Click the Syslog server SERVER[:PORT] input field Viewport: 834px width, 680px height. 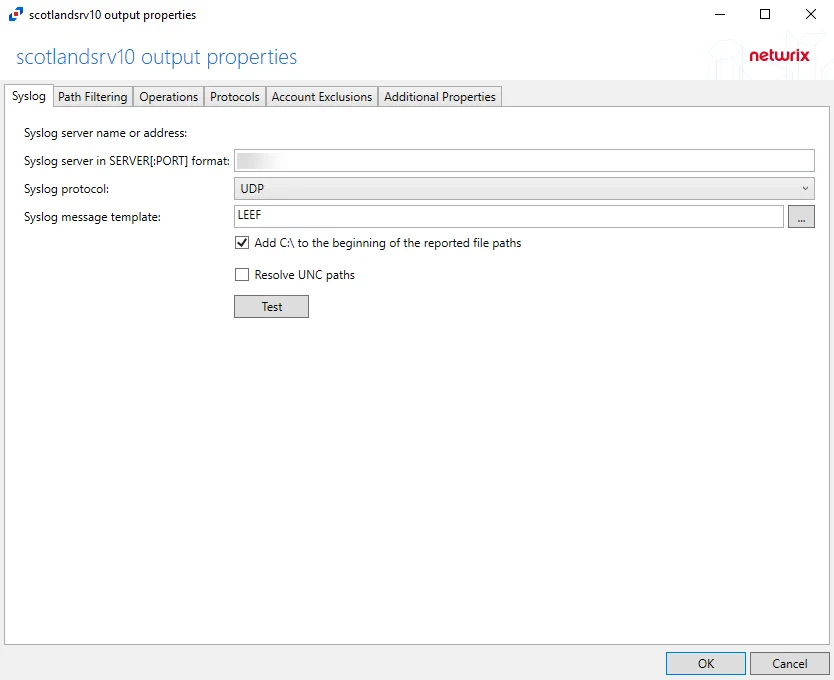click(x=524, y=161)
